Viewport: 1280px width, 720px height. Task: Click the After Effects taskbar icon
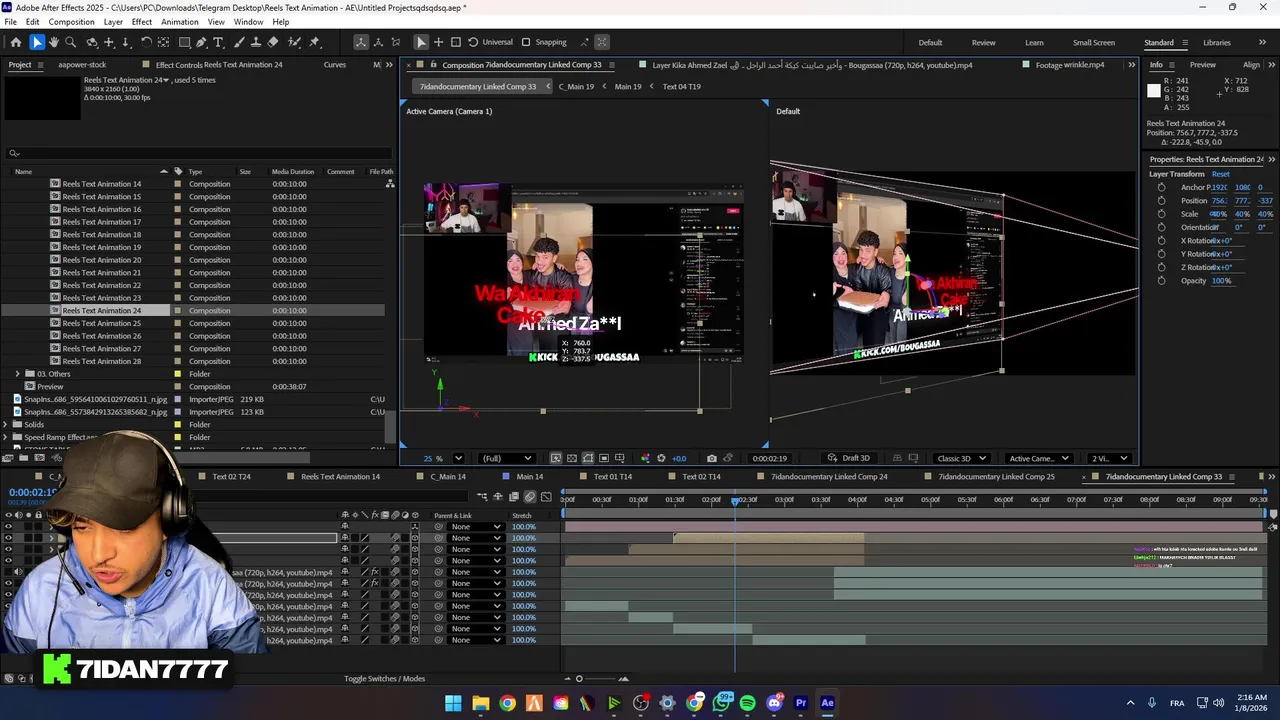coord(827,703)
